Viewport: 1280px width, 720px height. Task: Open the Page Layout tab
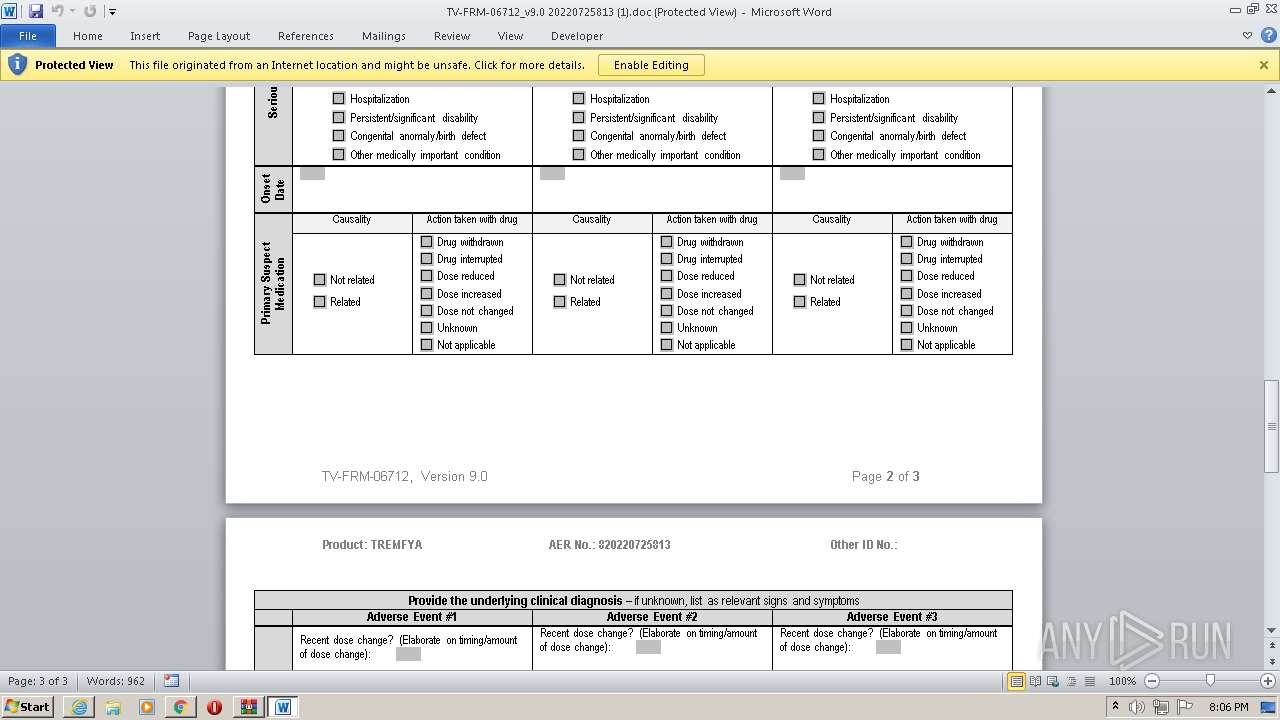pyautogui.click(x=219, y=36)
